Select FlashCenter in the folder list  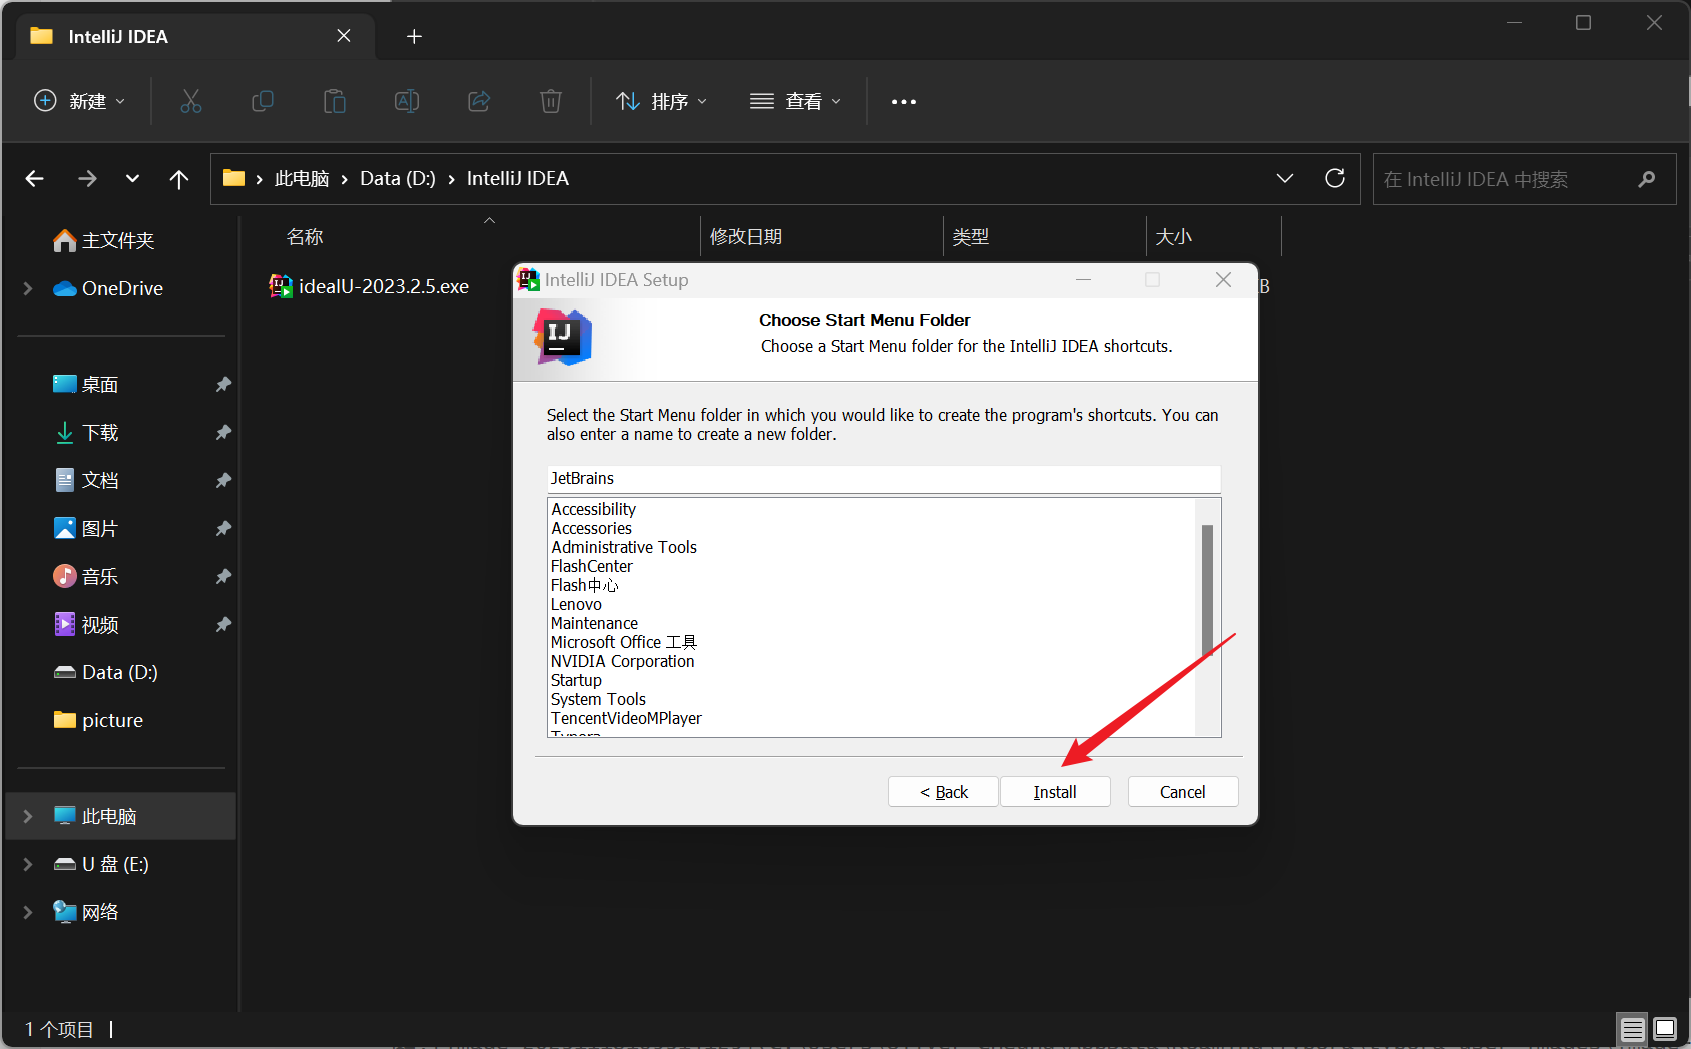click(592, 566)
